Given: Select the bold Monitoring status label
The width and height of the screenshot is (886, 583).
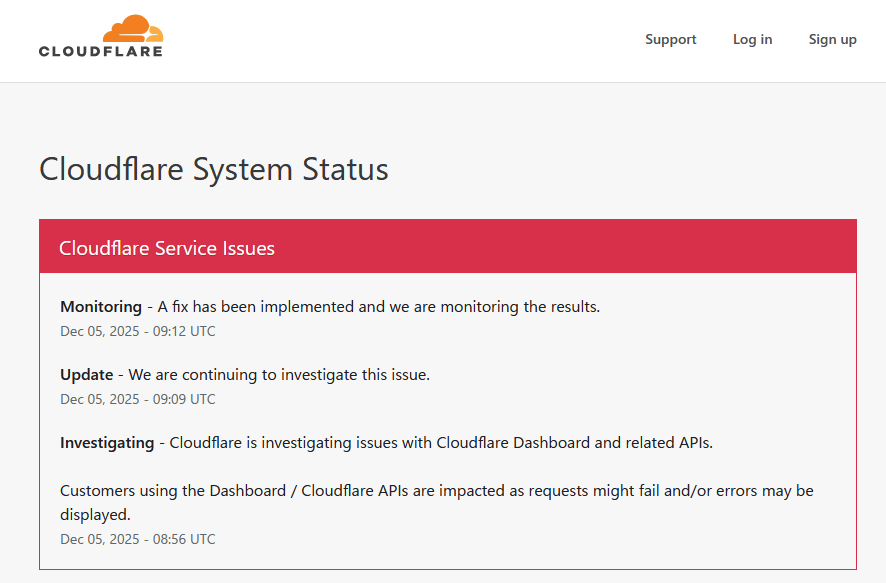Looking at the screenshot, I should [x=101, y=306].
